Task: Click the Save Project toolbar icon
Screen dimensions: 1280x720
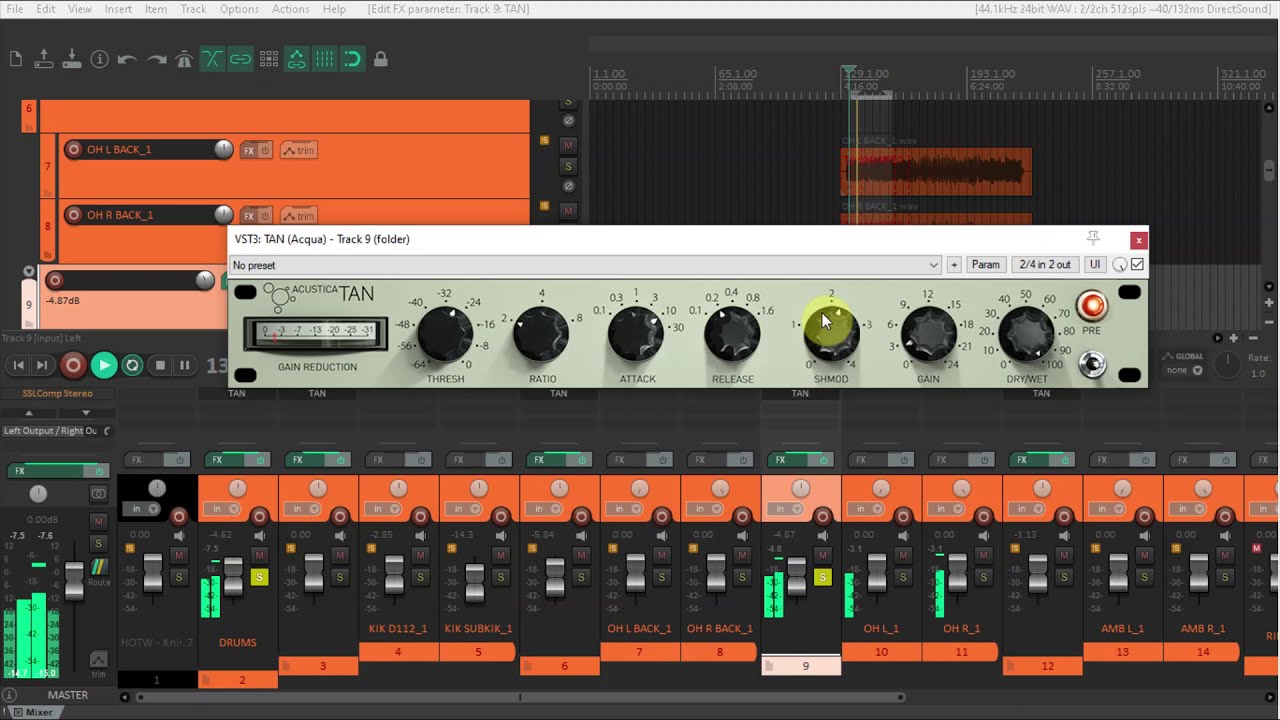Action: pos(72,60)
